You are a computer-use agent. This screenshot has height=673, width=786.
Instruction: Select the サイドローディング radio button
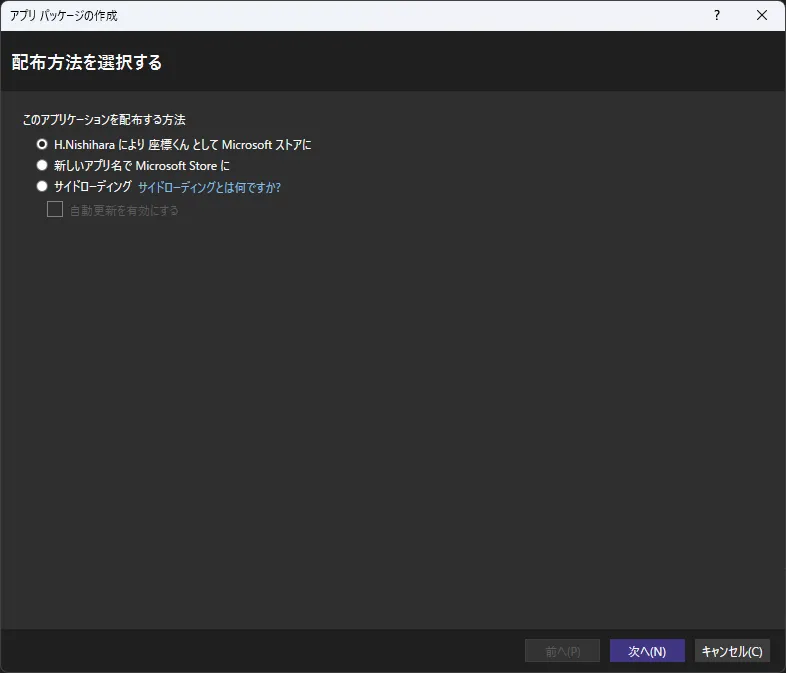tap(42, 186)
